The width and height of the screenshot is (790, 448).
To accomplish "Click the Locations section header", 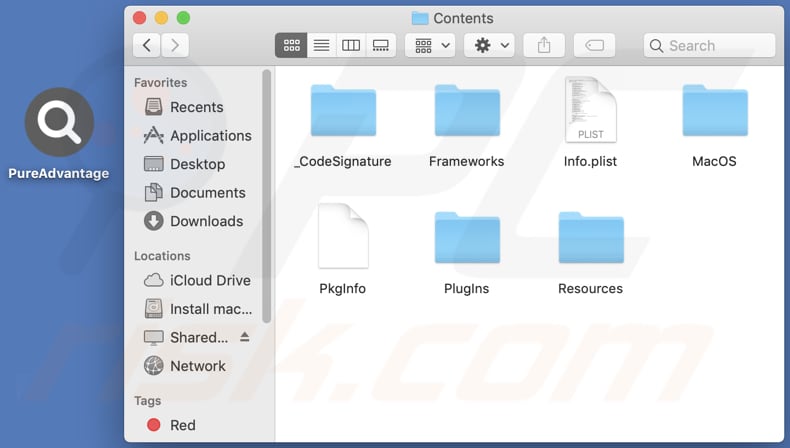I will tap(162, 255).
